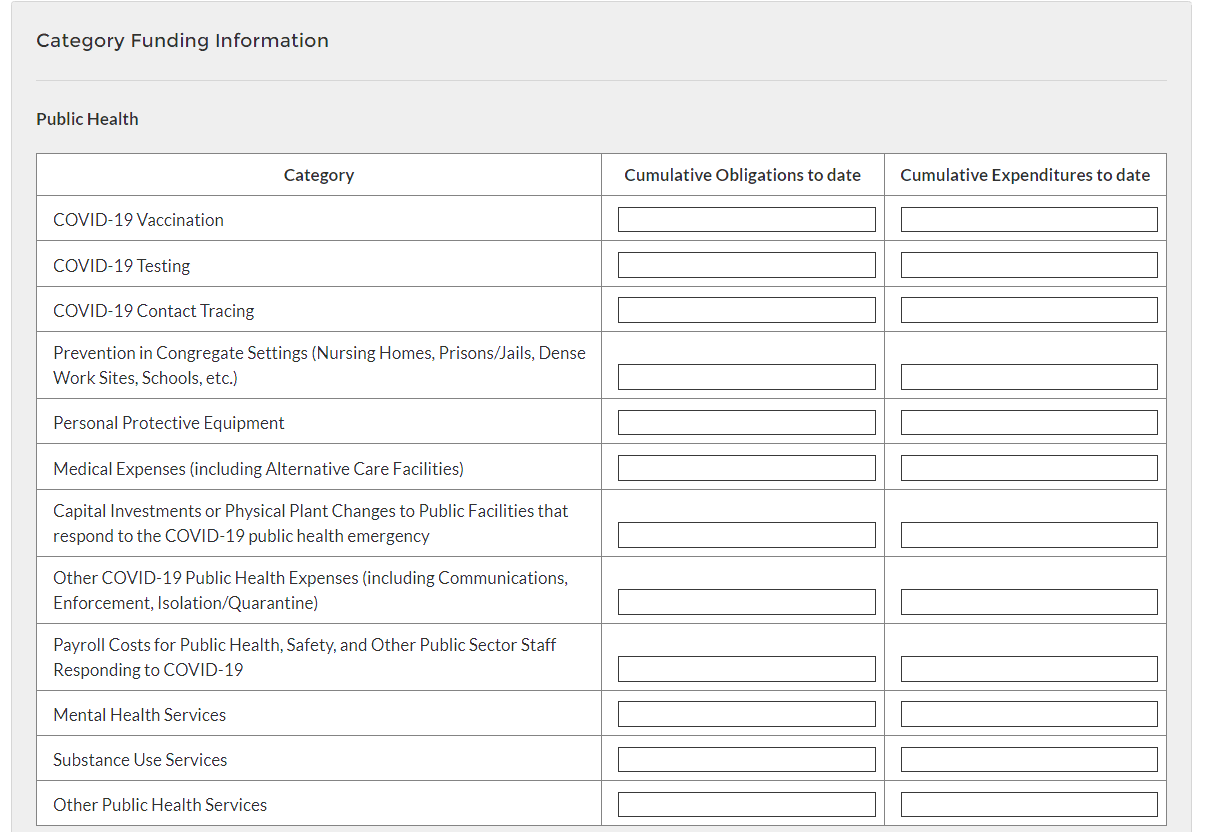1205x832 pixels.
Task: Focus COVID-19 Contact Tracing expenditures field
Action: [x=1029, y=310]
